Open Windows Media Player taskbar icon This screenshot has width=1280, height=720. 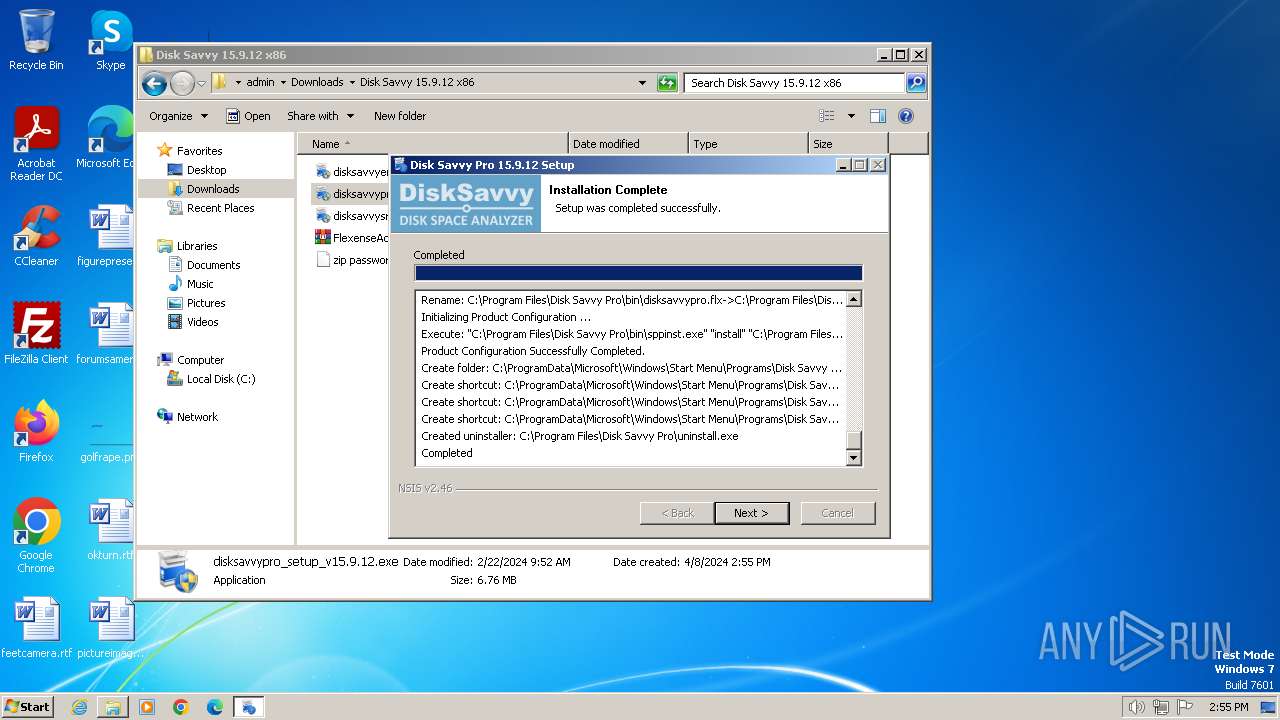pyautogui.click(x=147, y=707)
